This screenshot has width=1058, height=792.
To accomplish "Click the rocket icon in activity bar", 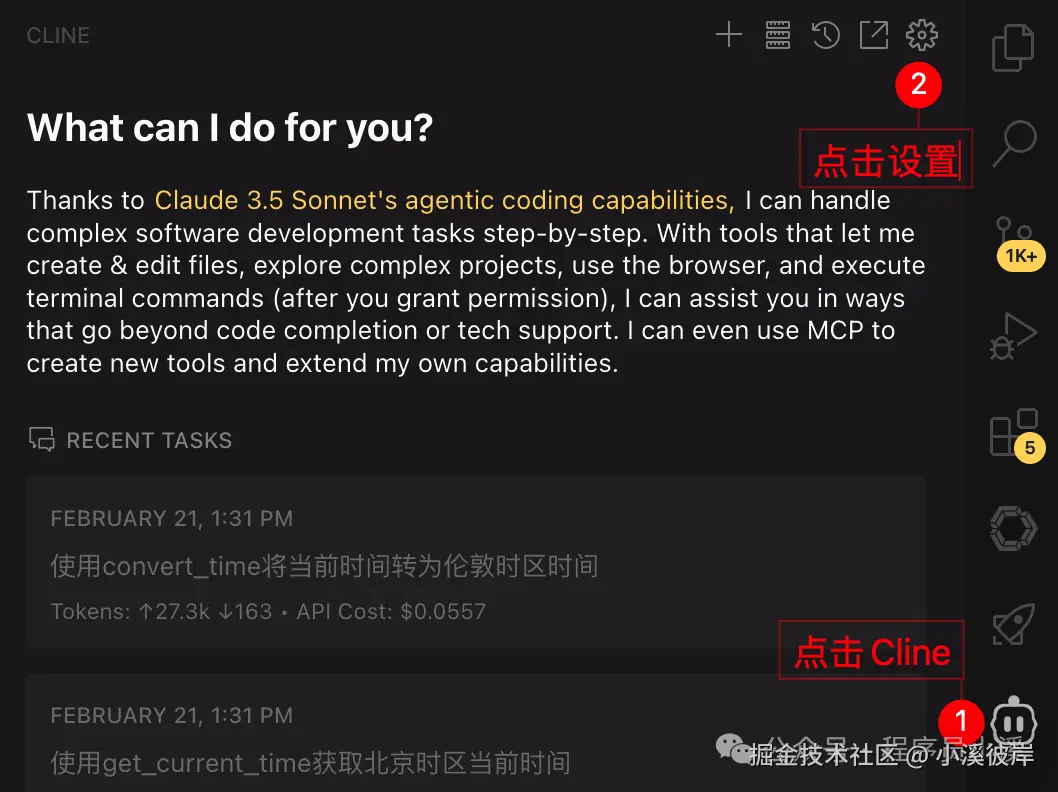I will (1013, 622).
